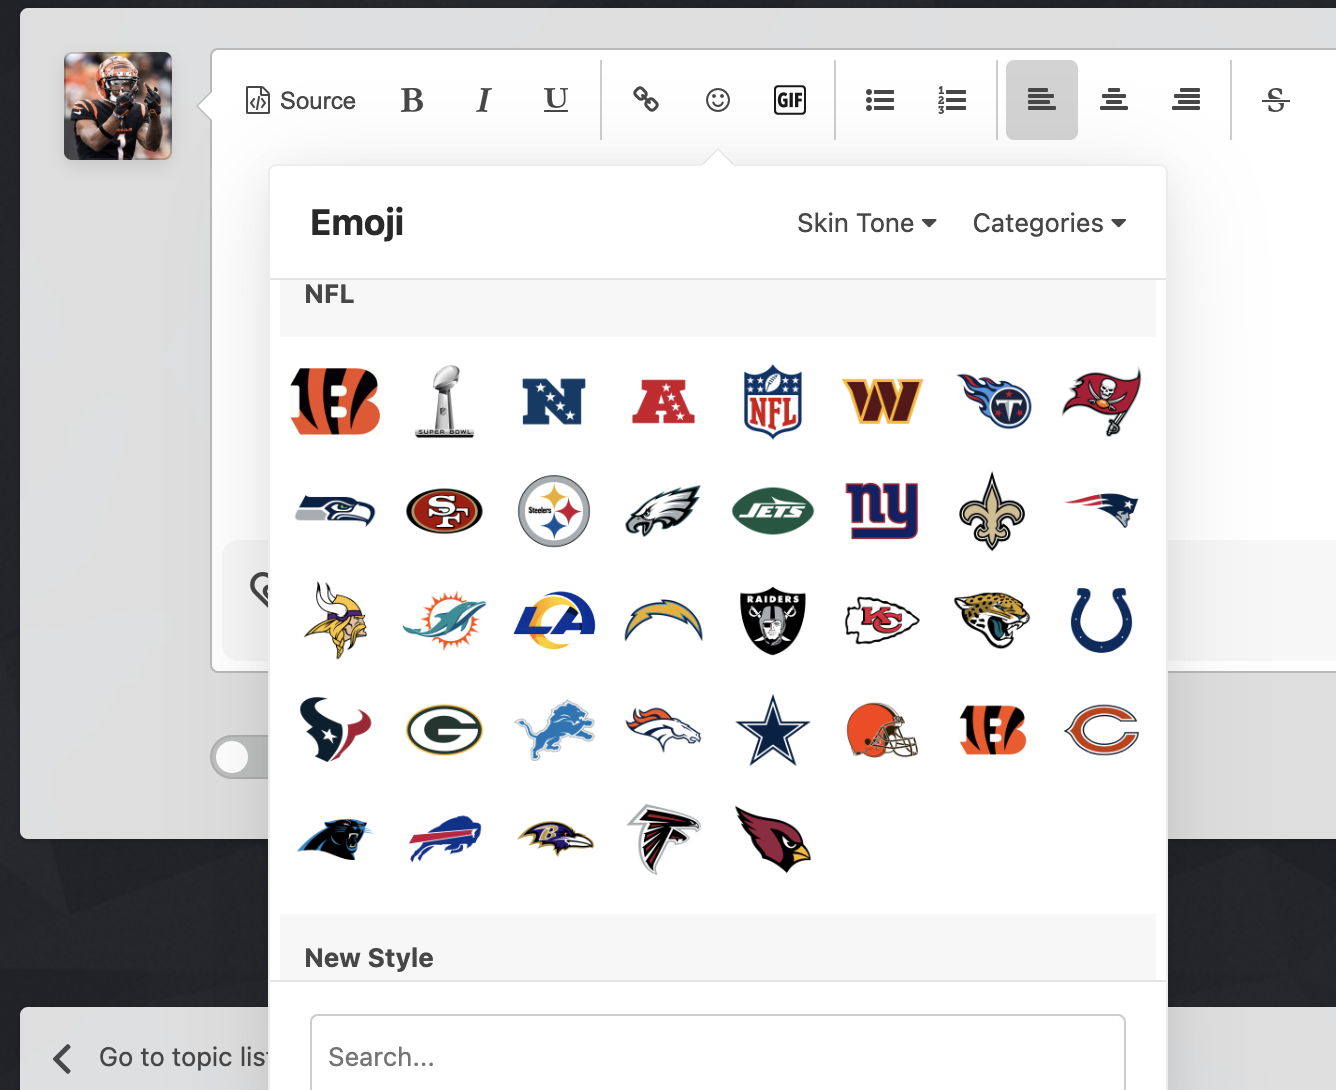Open the emoji picker smiley button
1336x1090 pixels.
[x=718, y=100]
